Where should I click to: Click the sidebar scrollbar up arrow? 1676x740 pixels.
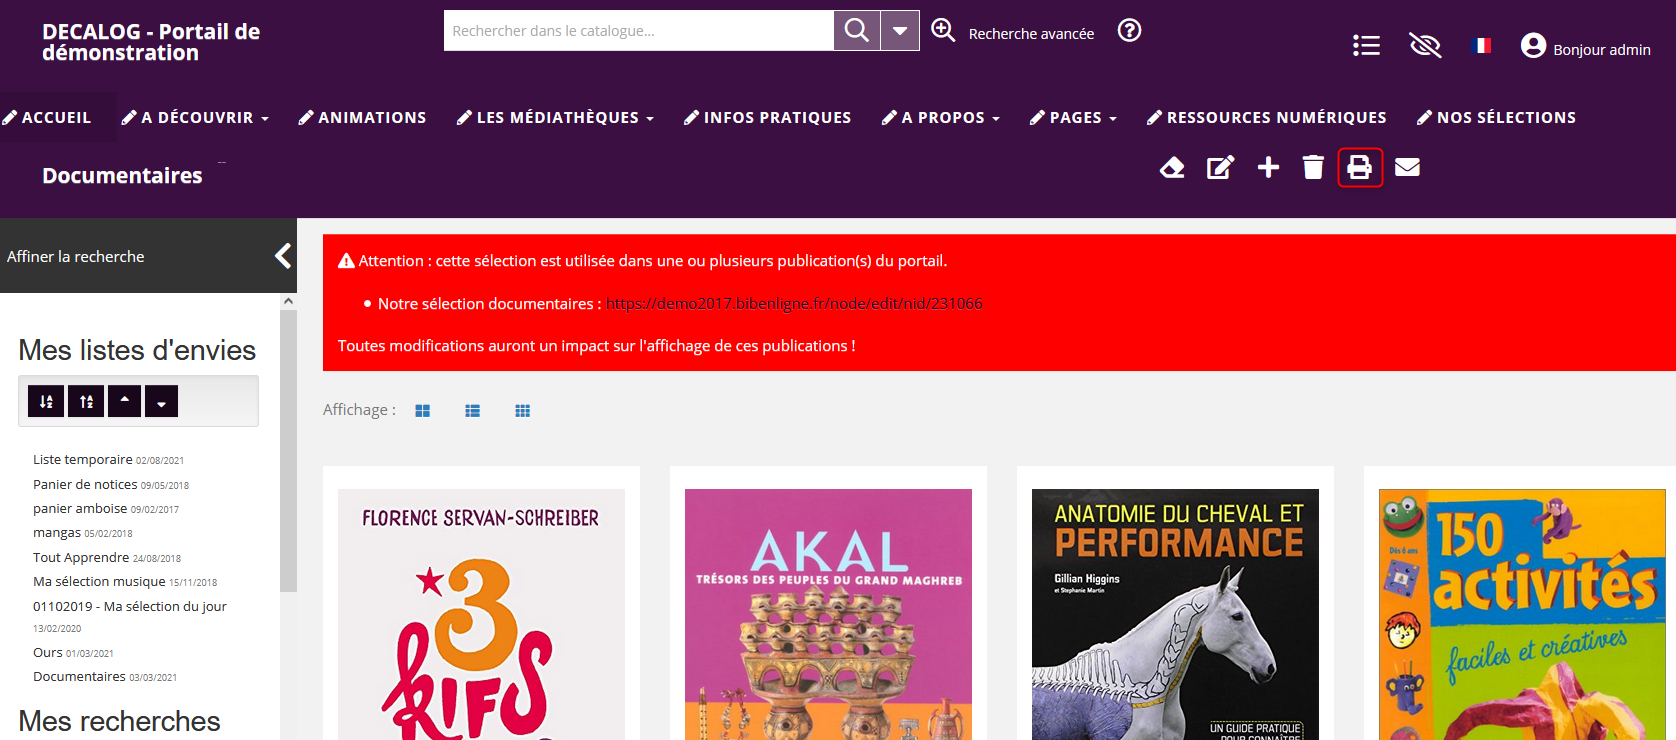click(288, 300)
